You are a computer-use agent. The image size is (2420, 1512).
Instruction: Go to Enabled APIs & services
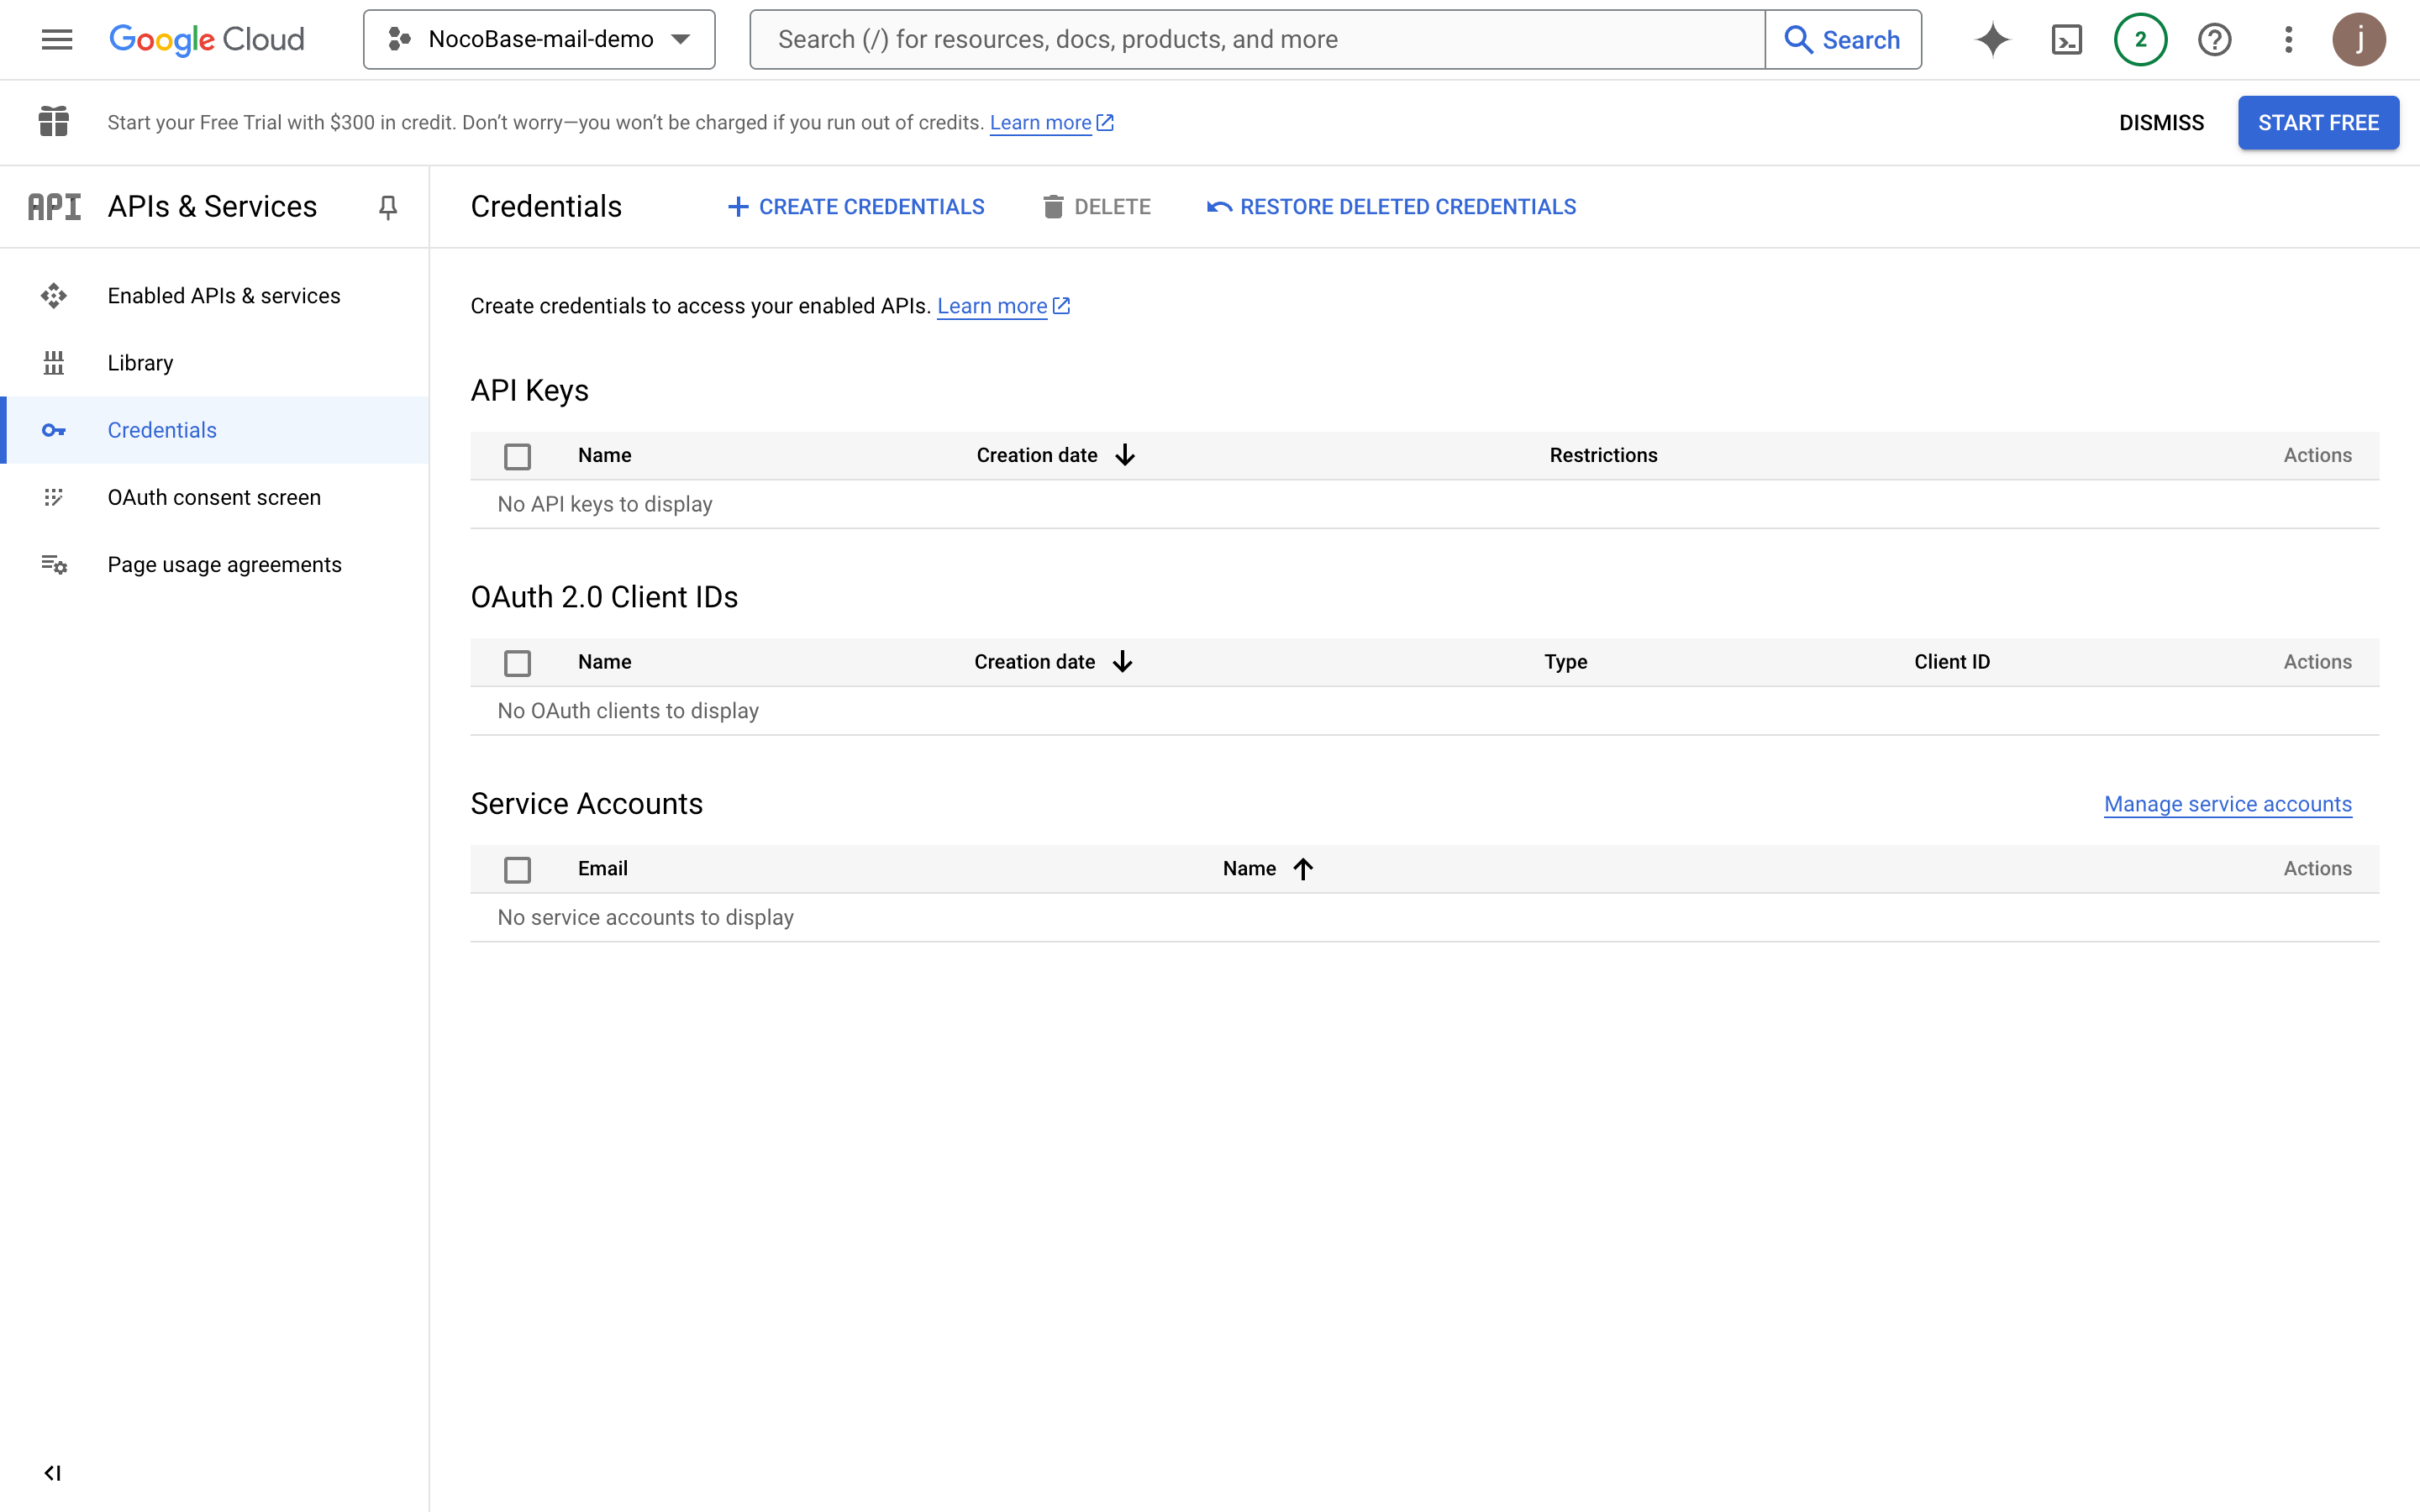[224, 296]
